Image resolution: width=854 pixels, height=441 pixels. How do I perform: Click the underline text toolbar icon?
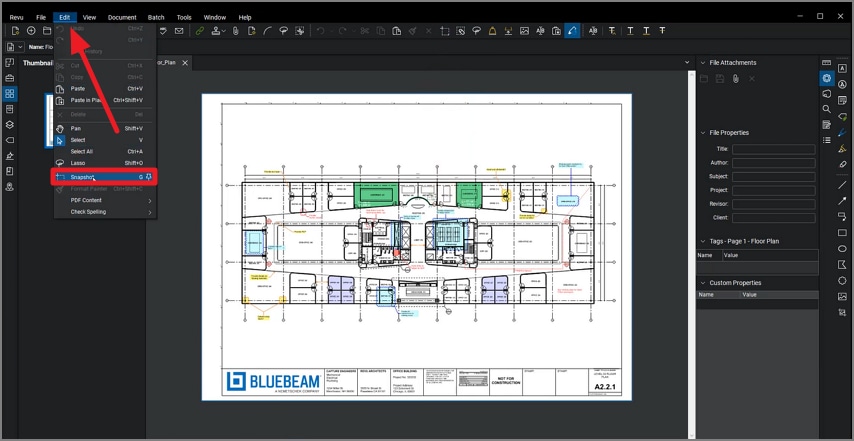click(630, 31)
